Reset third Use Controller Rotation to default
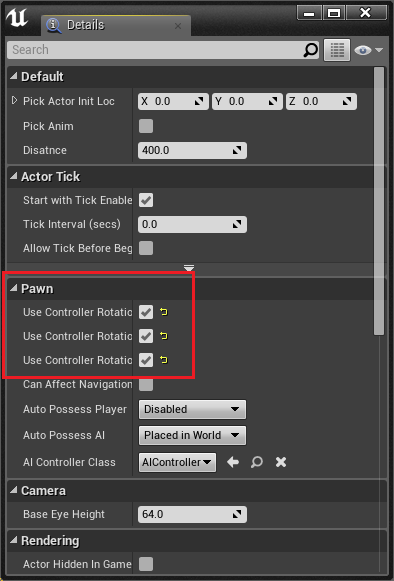Image resolution: width=394 pixels, height=581 pixels. pyautogui.click(x=164, y=360)
